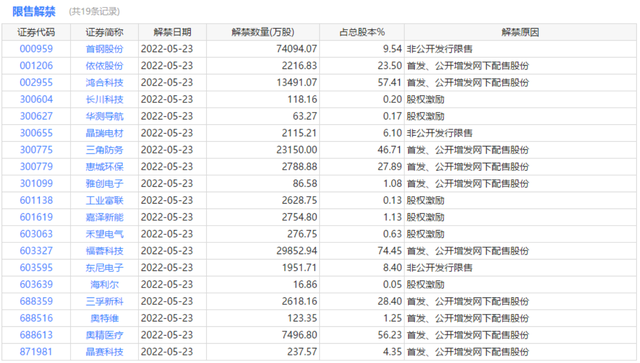Select the 74094.07 unlock quantity cell
This screenshot has height=363, width=640.
point(263,49)
